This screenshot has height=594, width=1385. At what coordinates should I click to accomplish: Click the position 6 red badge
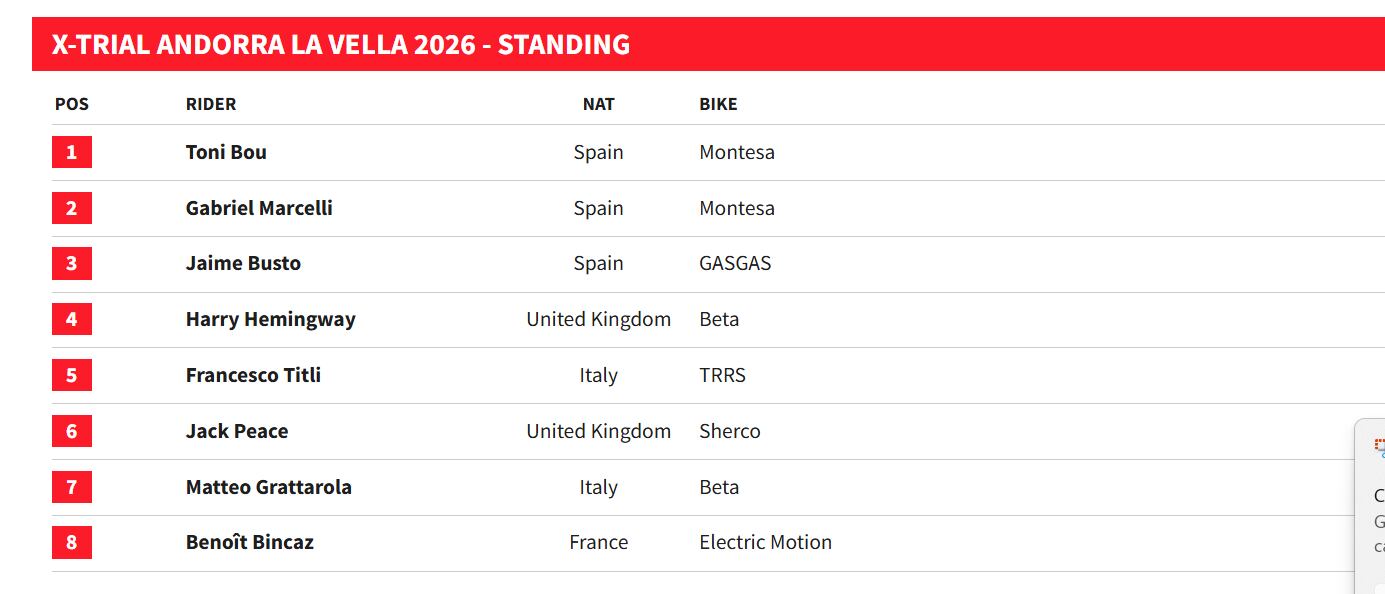pos(71,432)
